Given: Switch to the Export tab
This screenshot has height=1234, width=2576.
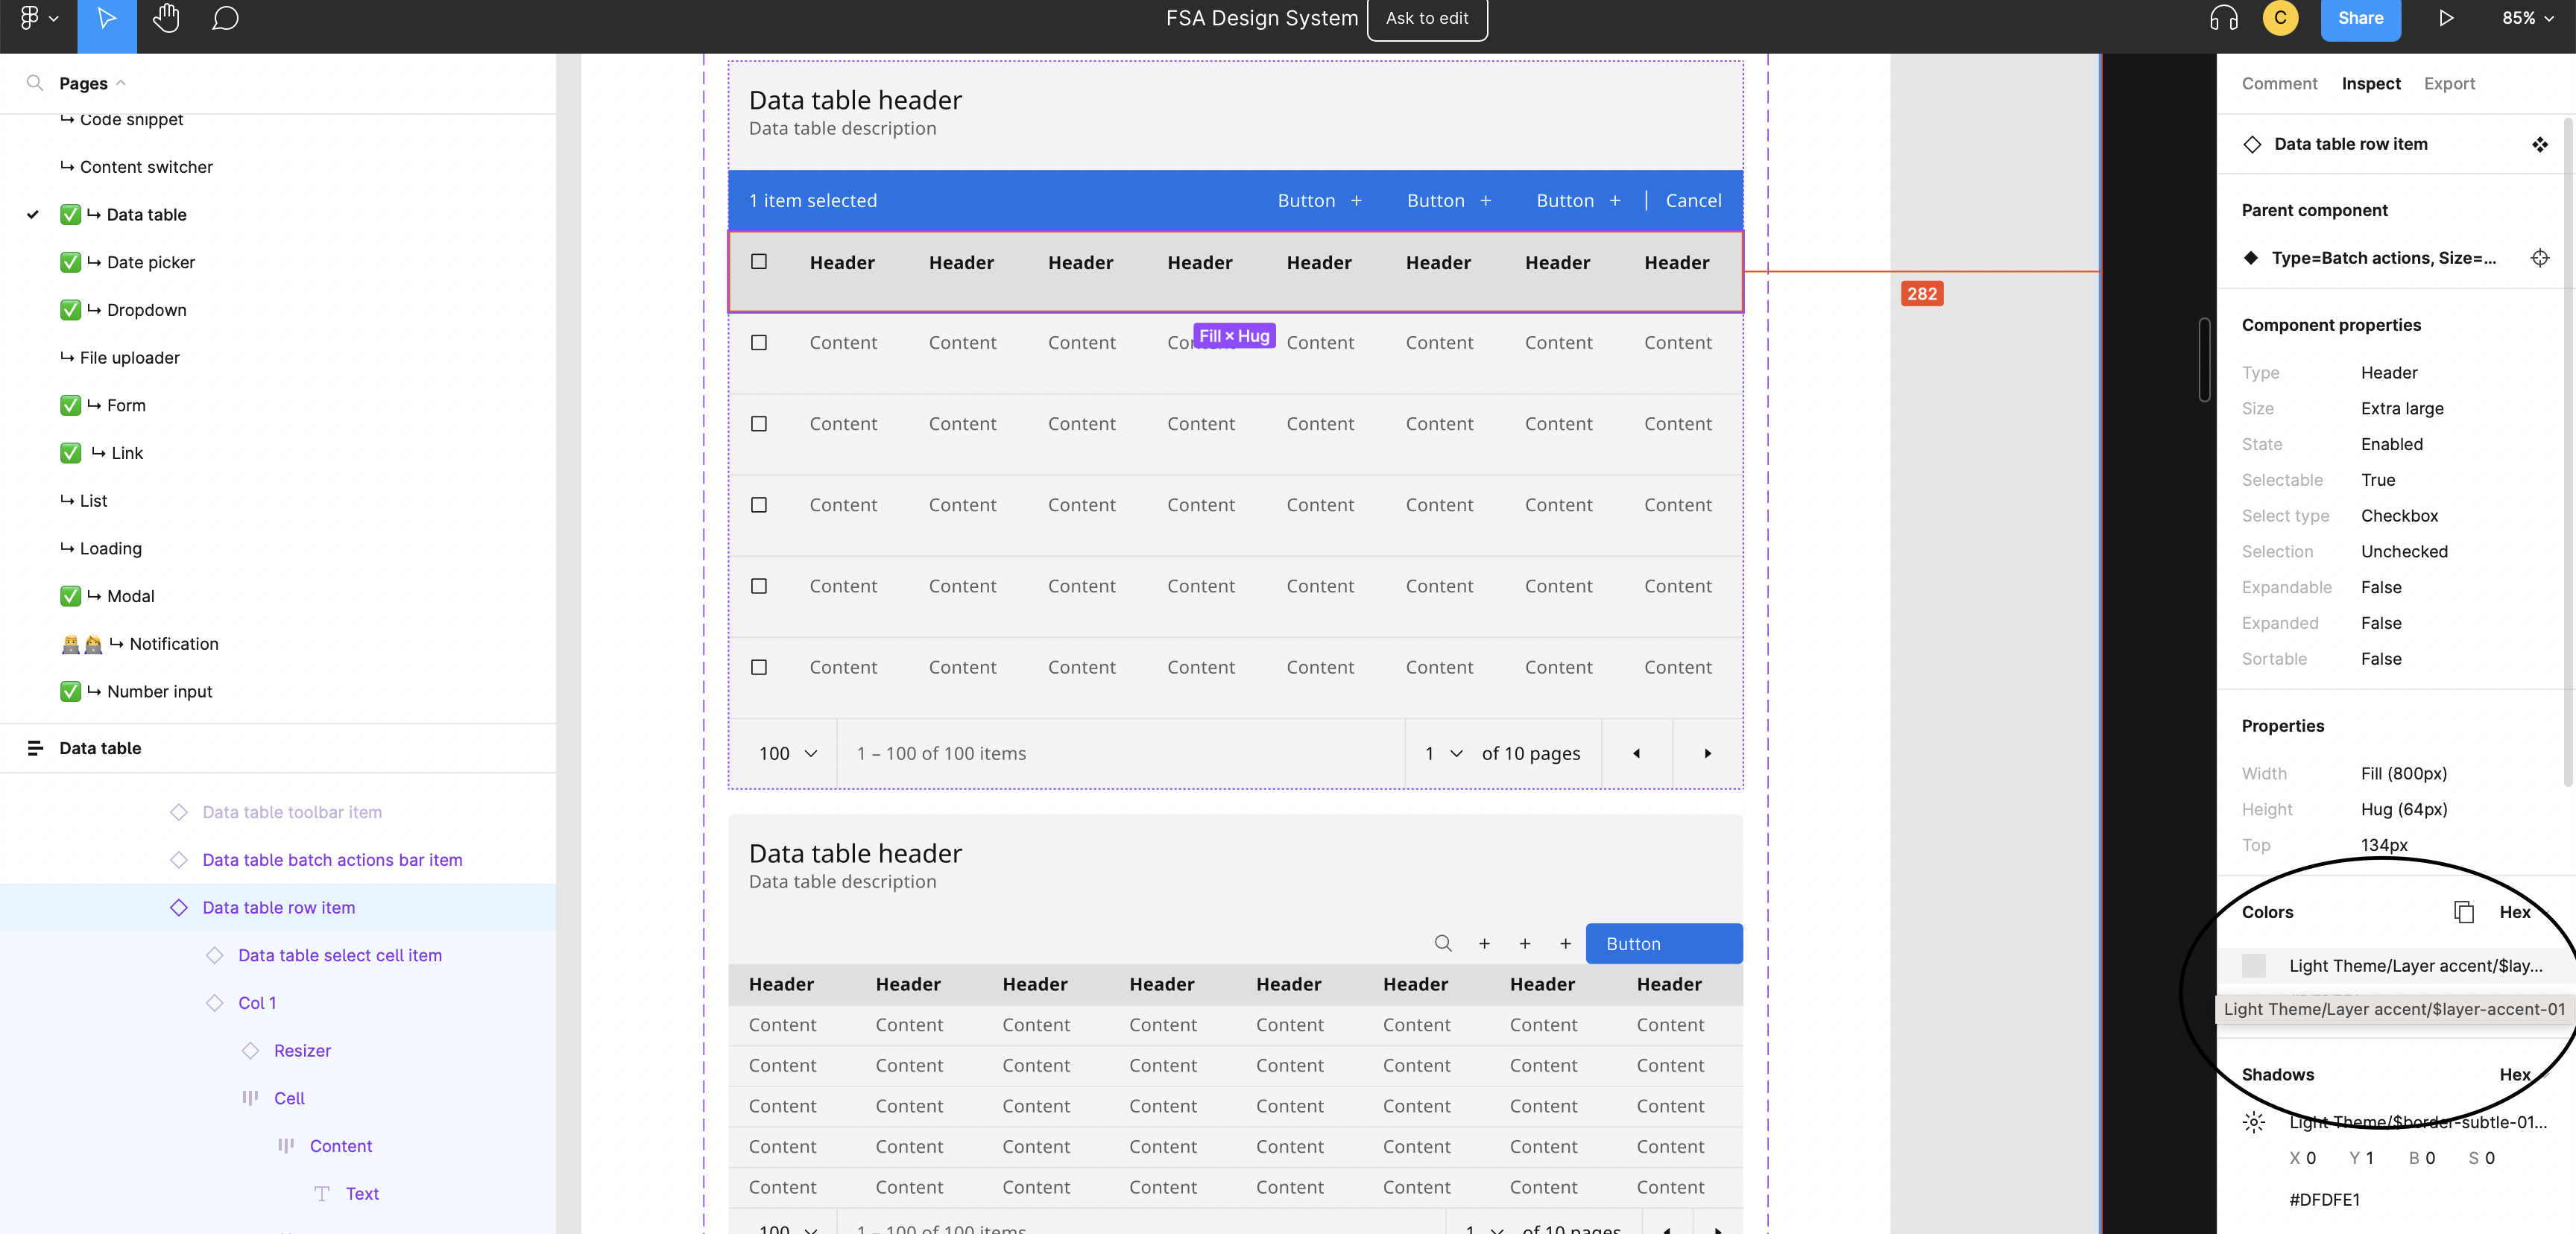Looking at the screenshot, I should pos(2449,83).
